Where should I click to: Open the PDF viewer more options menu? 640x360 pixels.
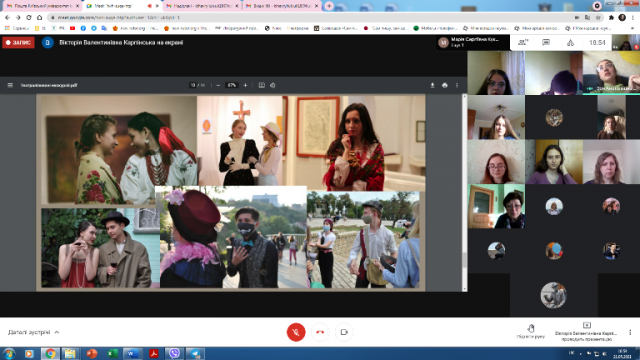pyautogui.click(x=457, y=85)
